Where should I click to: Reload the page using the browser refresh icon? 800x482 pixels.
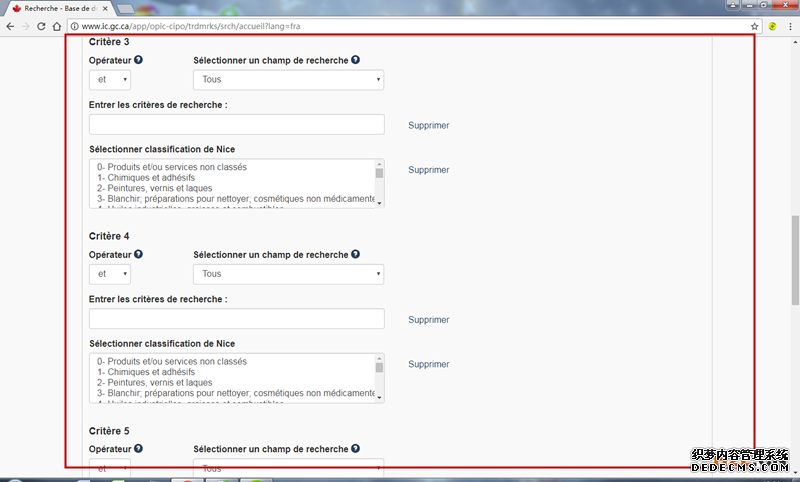(x=42, y=25)
